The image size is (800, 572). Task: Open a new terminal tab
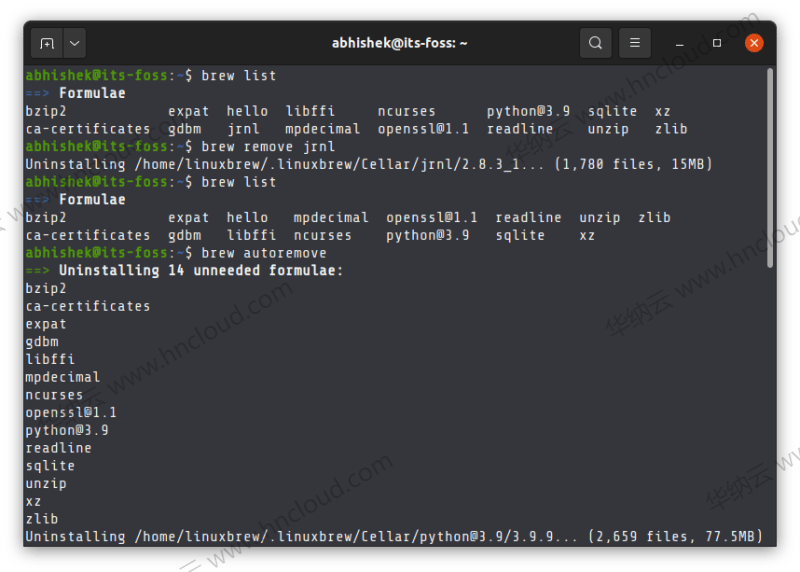47,43
